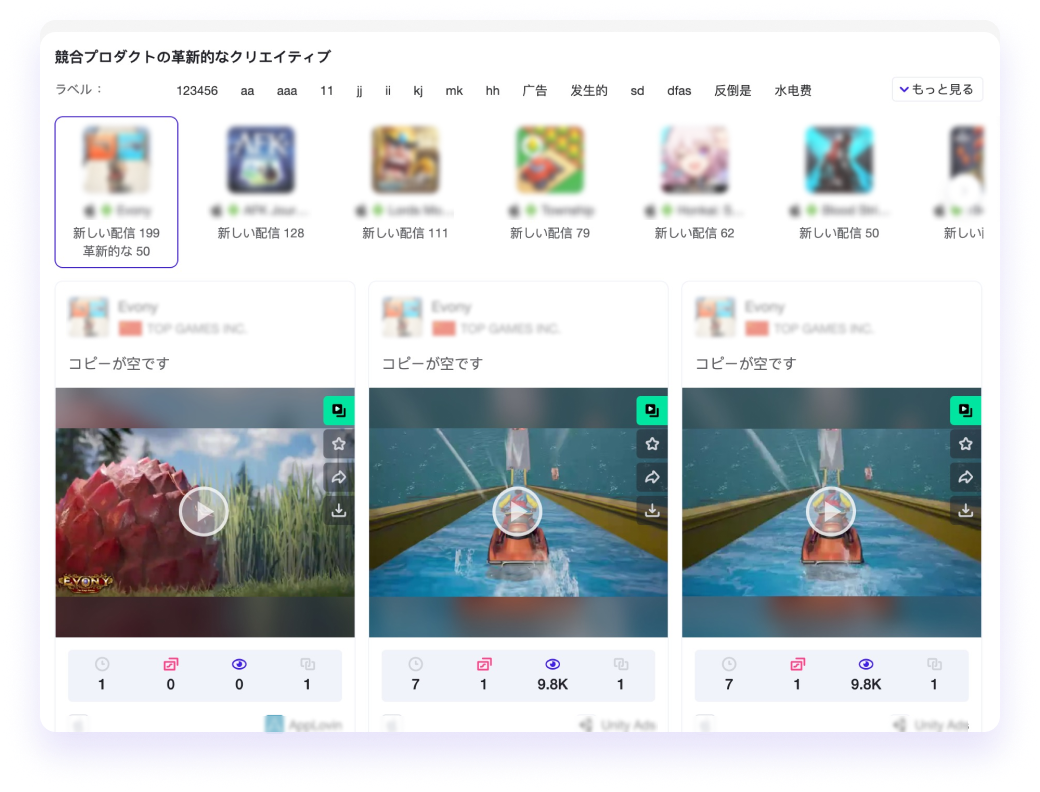The image size is (1040, 792).
Task: Click the share arrow icon on the first video
Action: pos(339,478)
